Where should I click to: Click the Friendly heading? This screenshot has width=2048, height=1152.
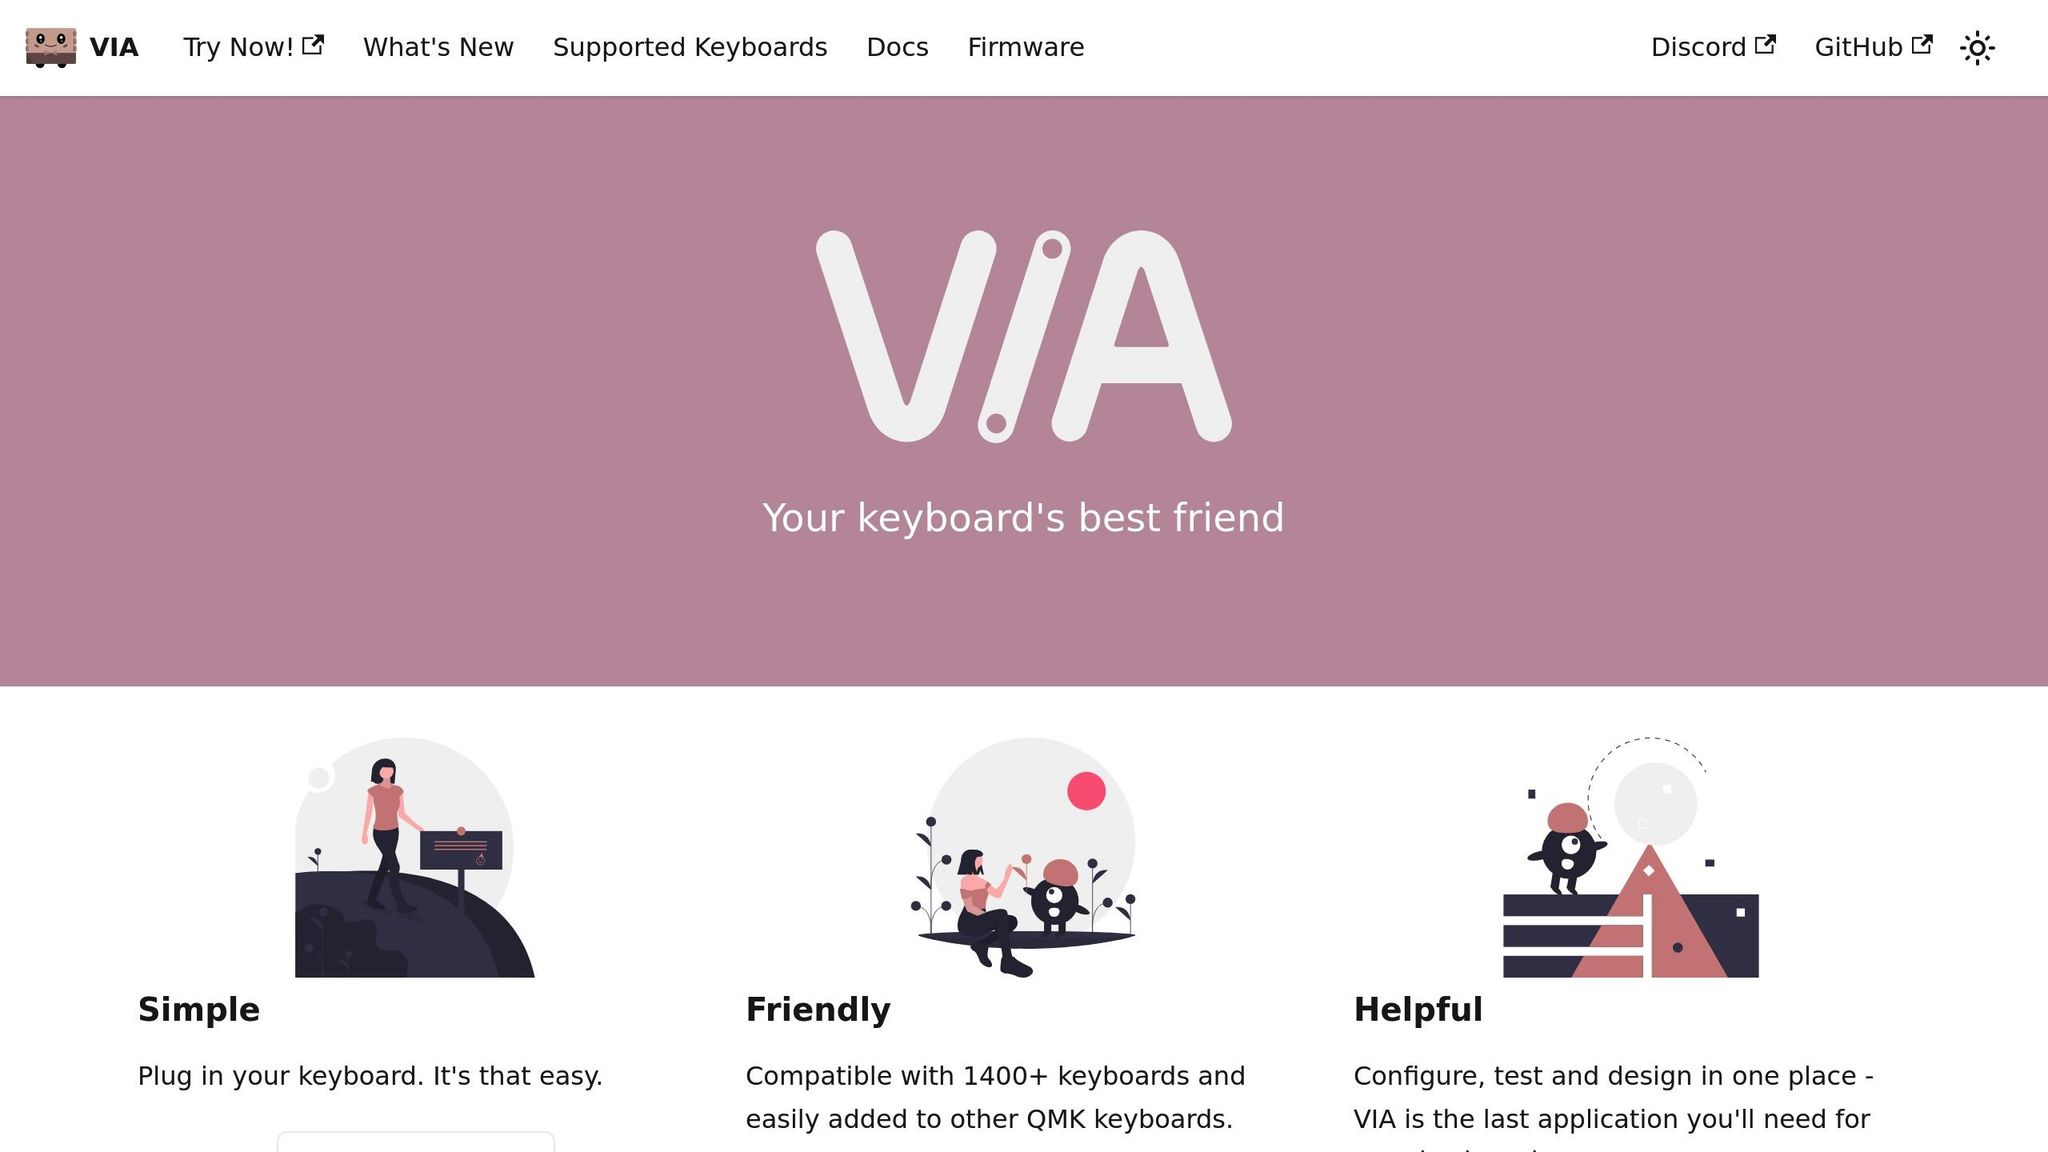(818, 1009)
